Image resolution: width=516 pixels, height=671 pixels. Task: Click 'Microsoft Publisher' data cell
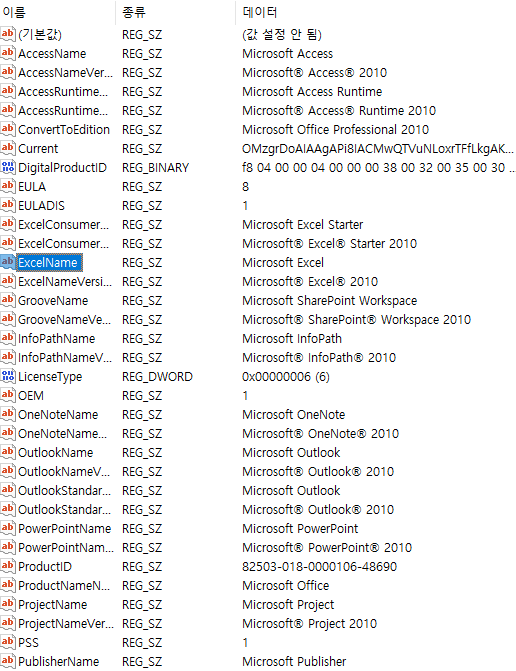coord(294,661)
